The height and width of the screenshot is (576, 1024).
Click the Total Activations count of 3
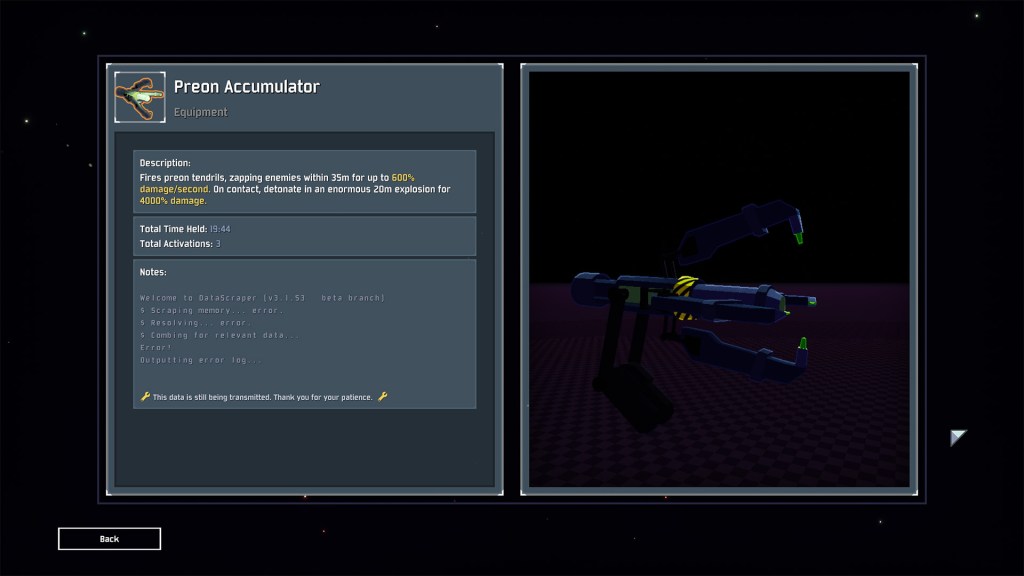point(218,243)
